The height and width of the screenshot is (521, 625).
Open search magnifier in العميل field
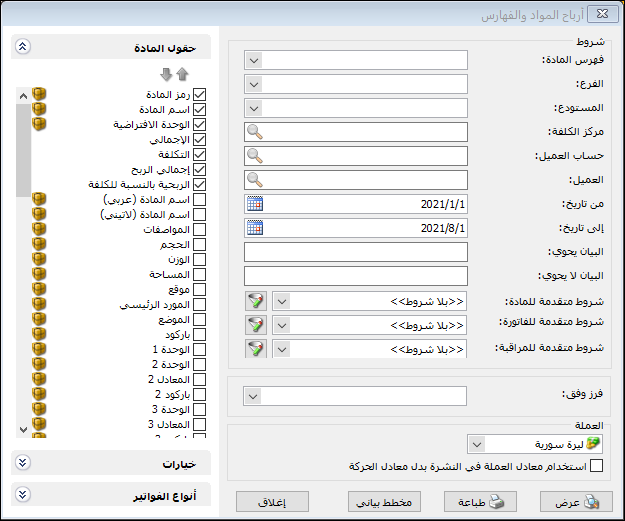[x=255, y=180]
